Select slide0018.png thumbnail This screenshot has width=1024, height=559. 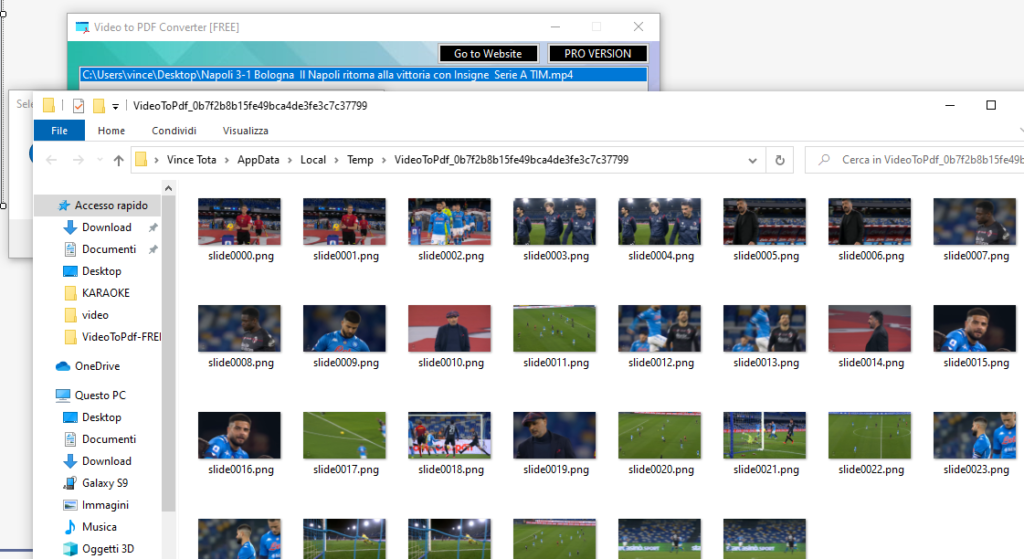[450, 436]
